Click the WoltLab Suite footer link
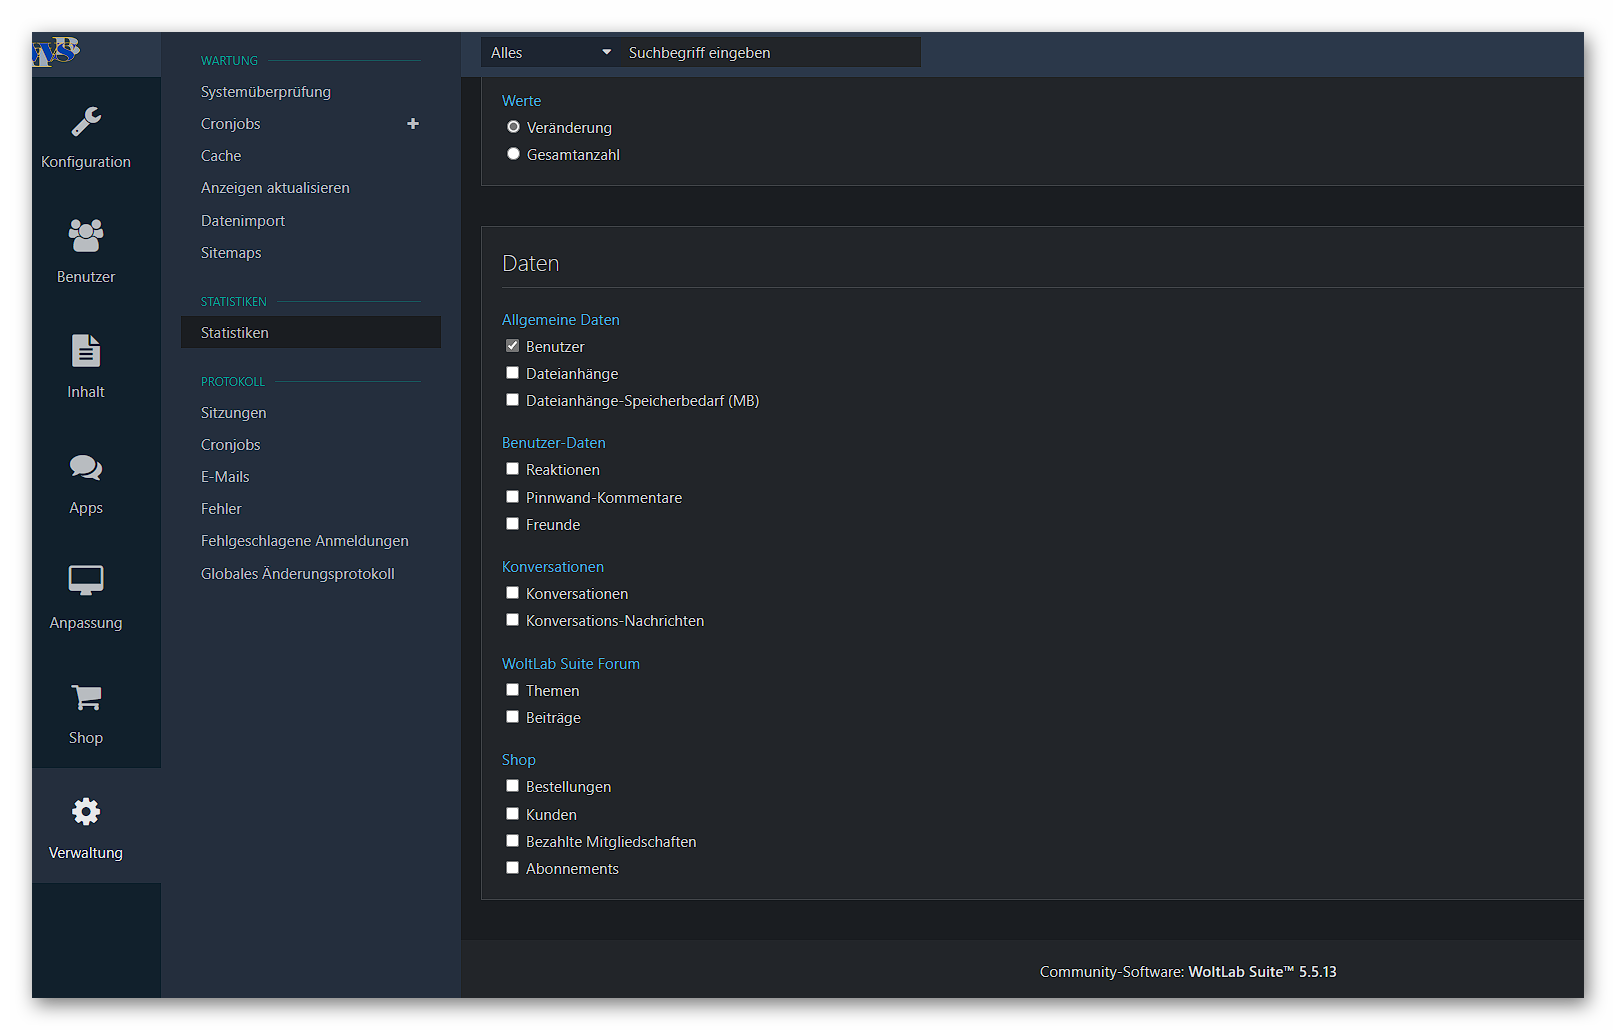The image size is (1616, 1030). point(1261,972)
